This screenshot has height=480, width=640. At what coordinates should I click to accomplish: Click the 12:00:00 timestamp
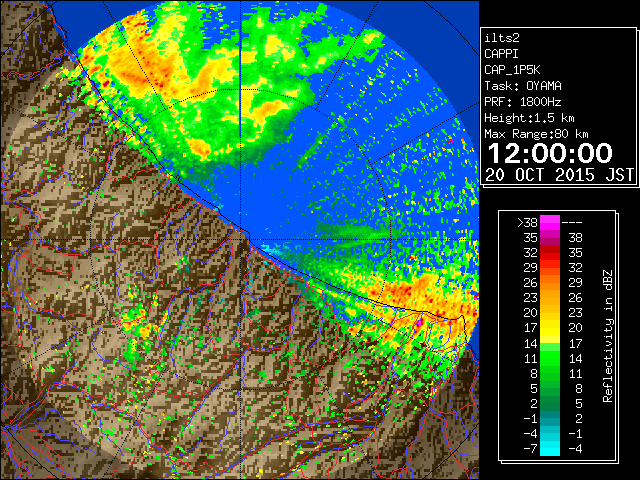tap(550, 153)
